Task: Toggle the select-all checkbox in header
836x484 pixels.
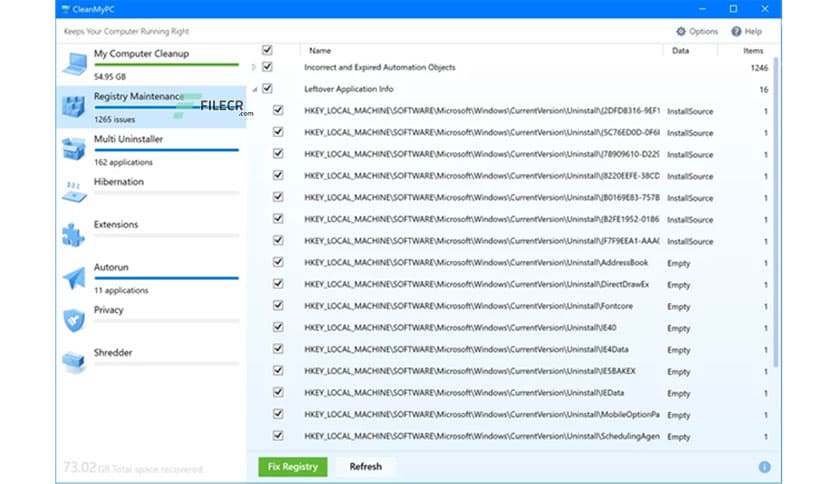Action: (x=267, y=50)
